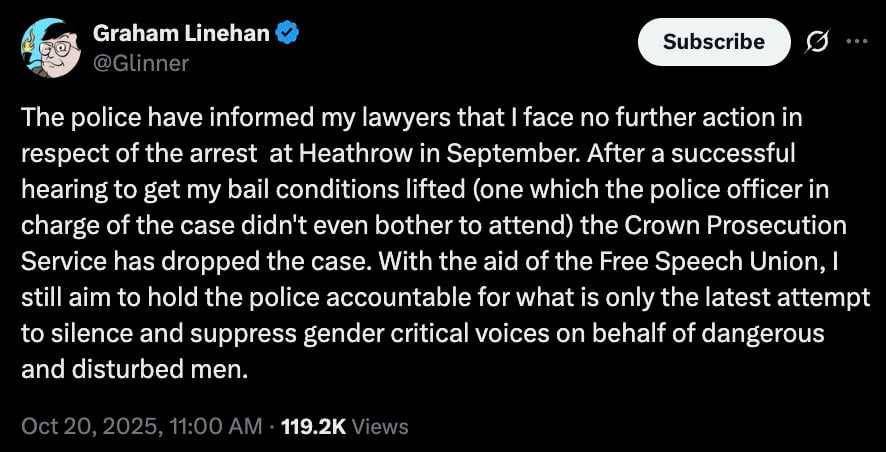The height and width of the screenshot is (452, 886).
Task: Click the blue verified checkmark badge
Action: pyautogui.click(x=289, y=33)
